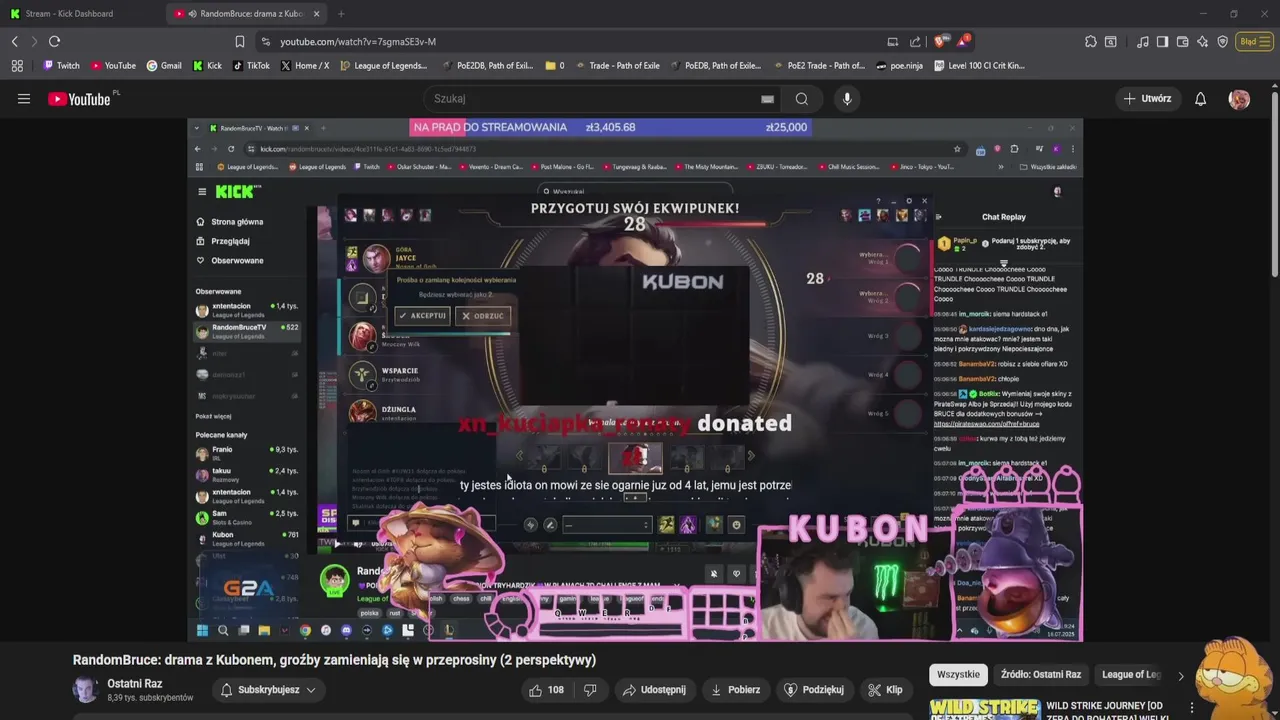Select the League of Legends filter chip
The width and height of the screenshot is (1280, 720).
tap(1131, 675)
